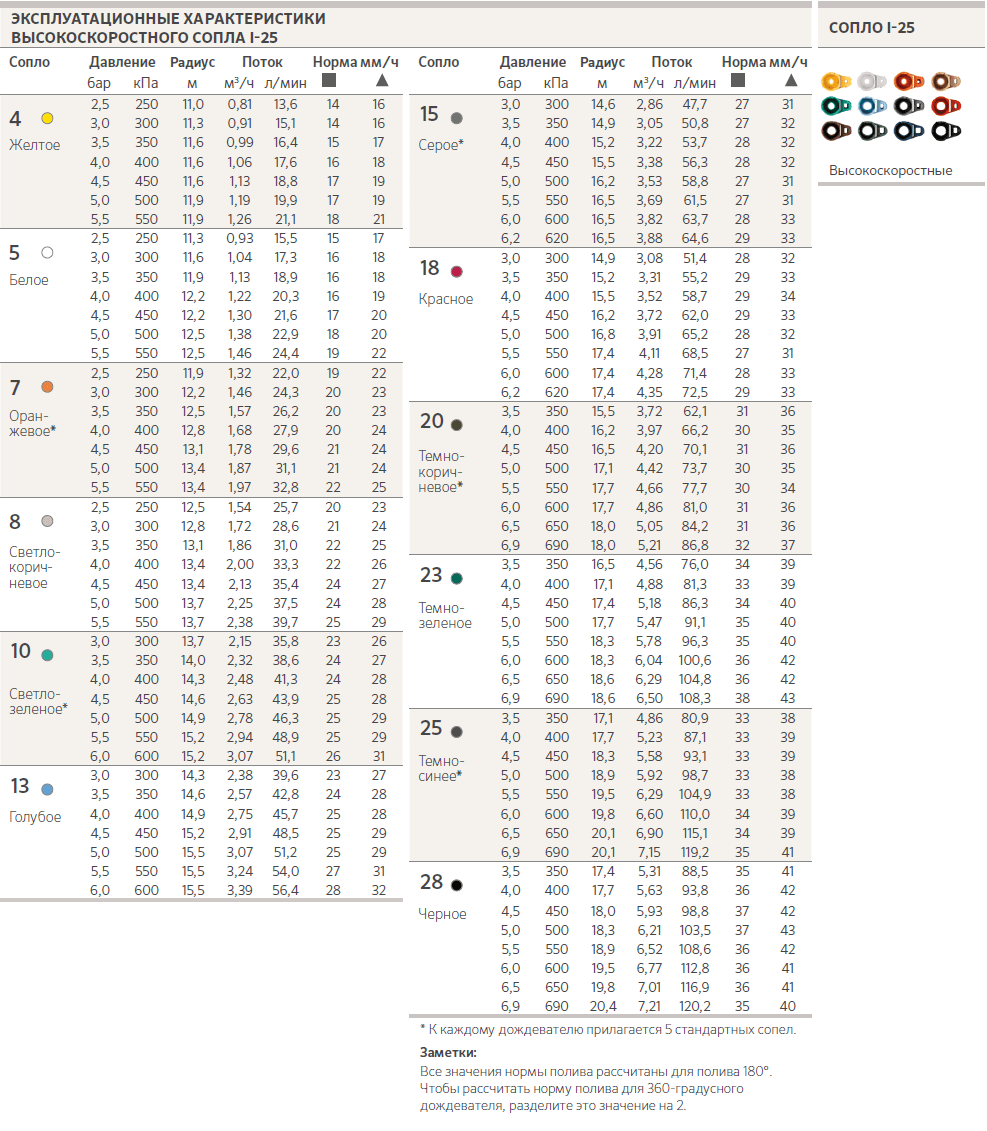Select the dark blue nozzle image
The height and width of the screenshot is (1131, 987).
pos(909,131)
